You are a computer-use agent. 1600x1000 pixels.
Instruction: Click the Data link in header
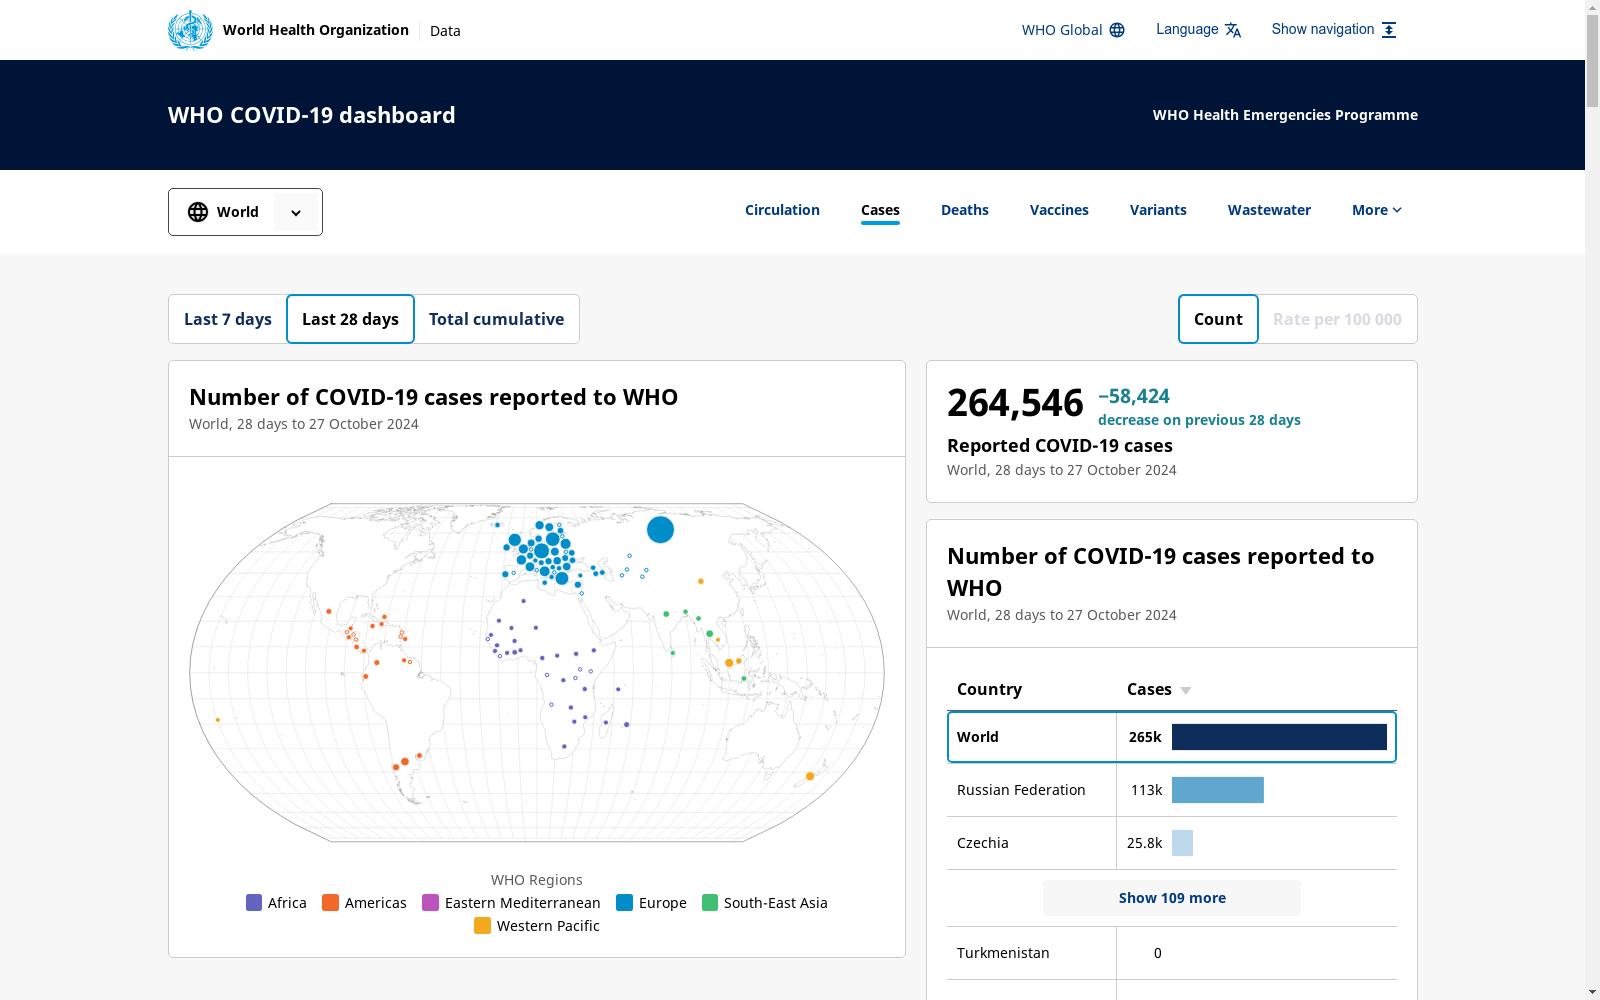[445, 31]
